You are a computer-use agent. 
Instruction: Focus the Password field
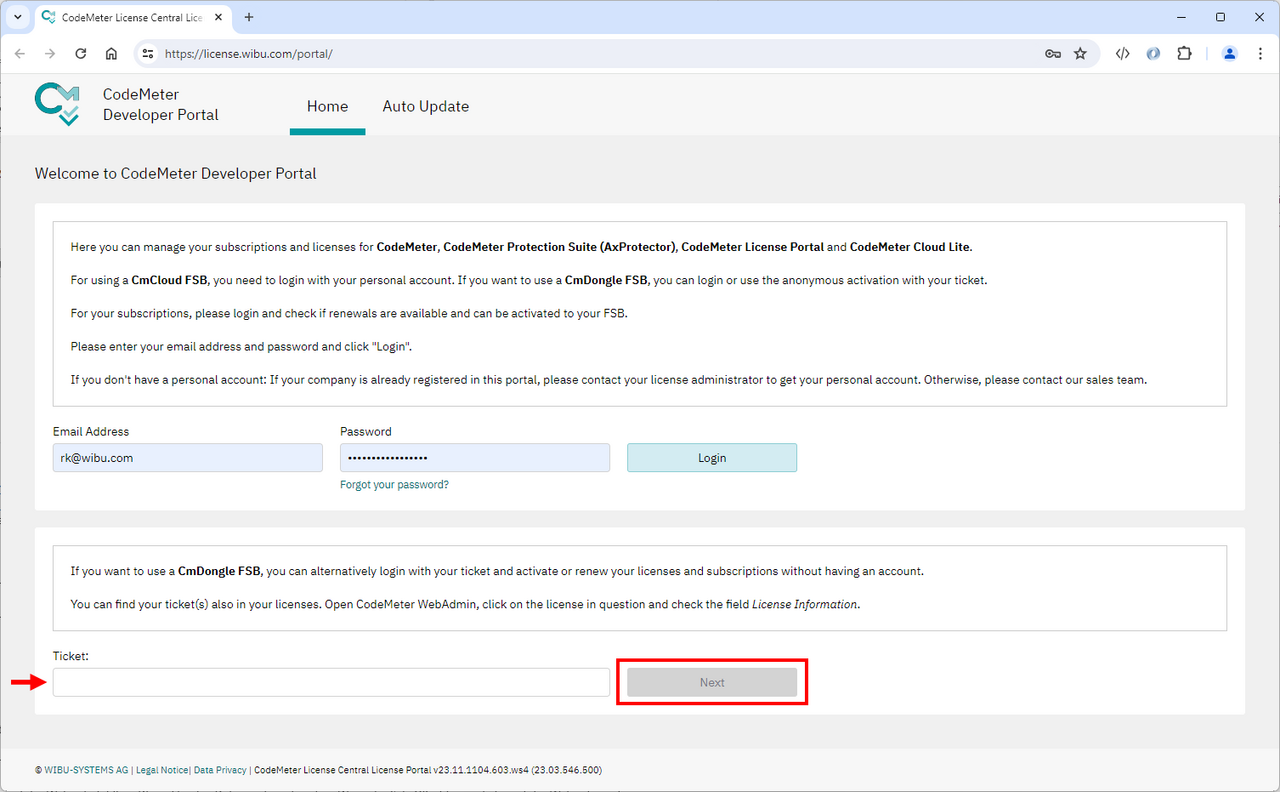point(475,458)
